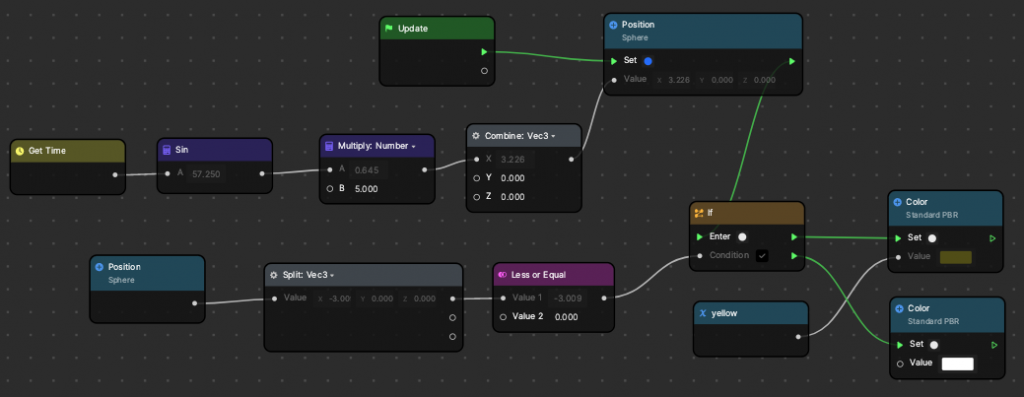The image size is (1024, 397).
Task: Click the gear icon on Split: Vec3 node
Action: click(x=274, y=275)
